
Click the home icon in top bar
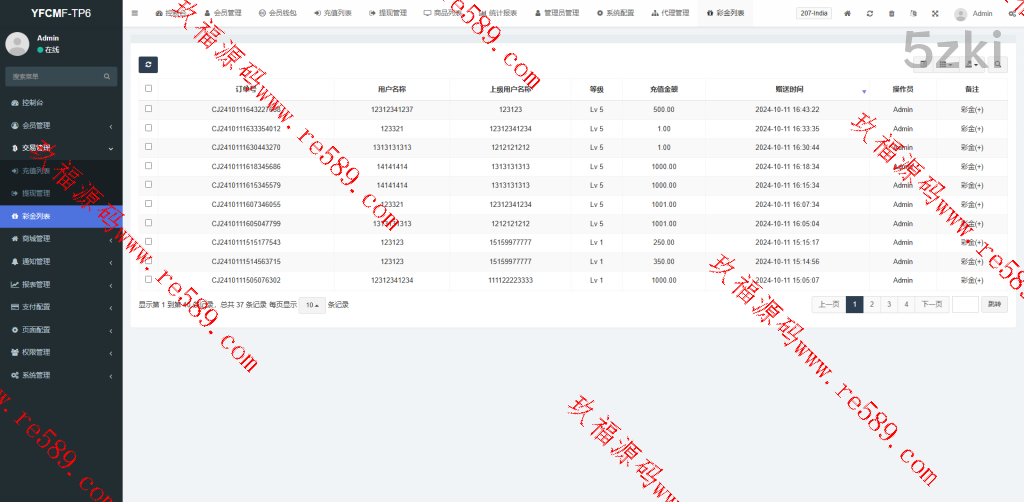click(848, 14)
